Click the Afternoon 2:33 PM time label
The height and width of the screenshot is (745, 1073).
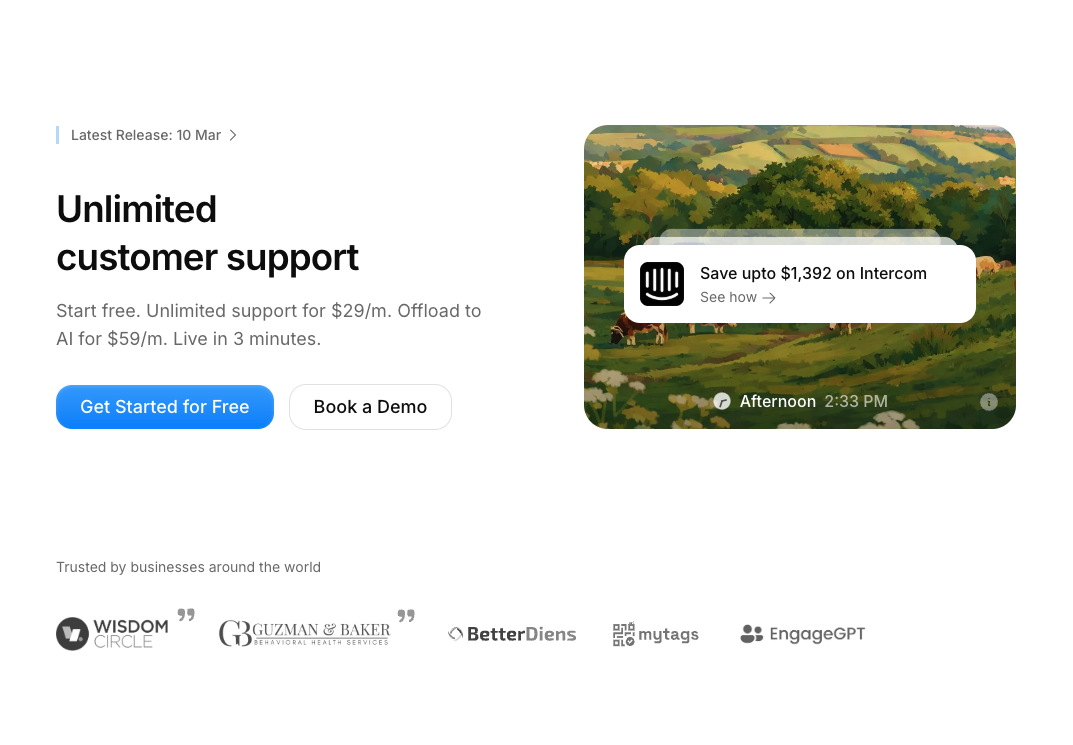coord(814,402)
